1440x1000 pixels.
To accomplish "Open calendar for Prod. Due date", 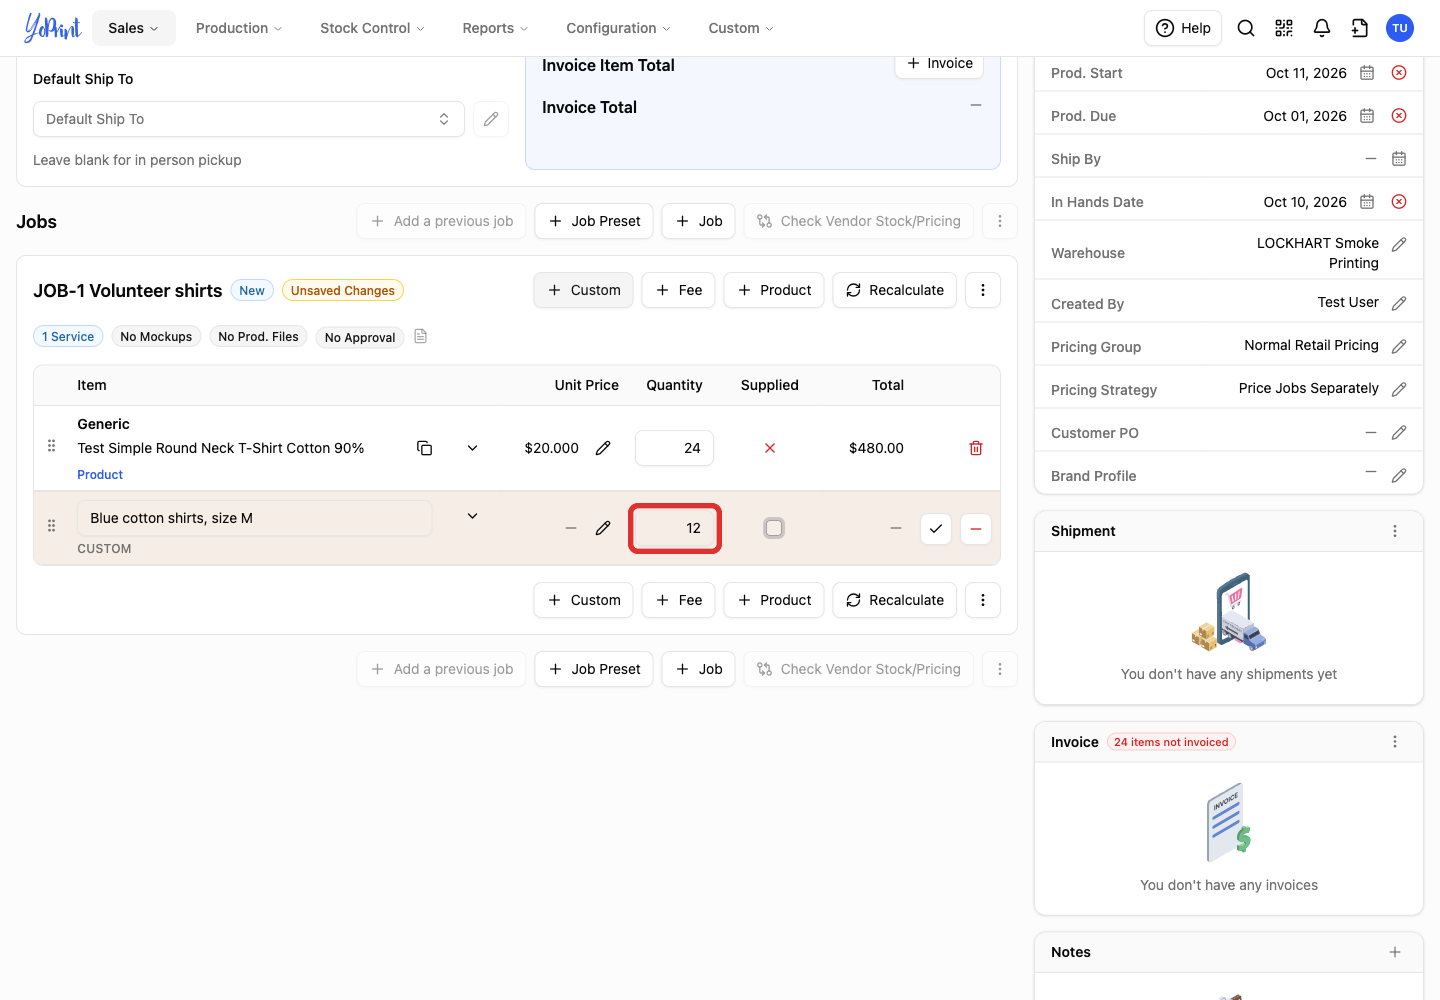I will tap(1367, 116).
